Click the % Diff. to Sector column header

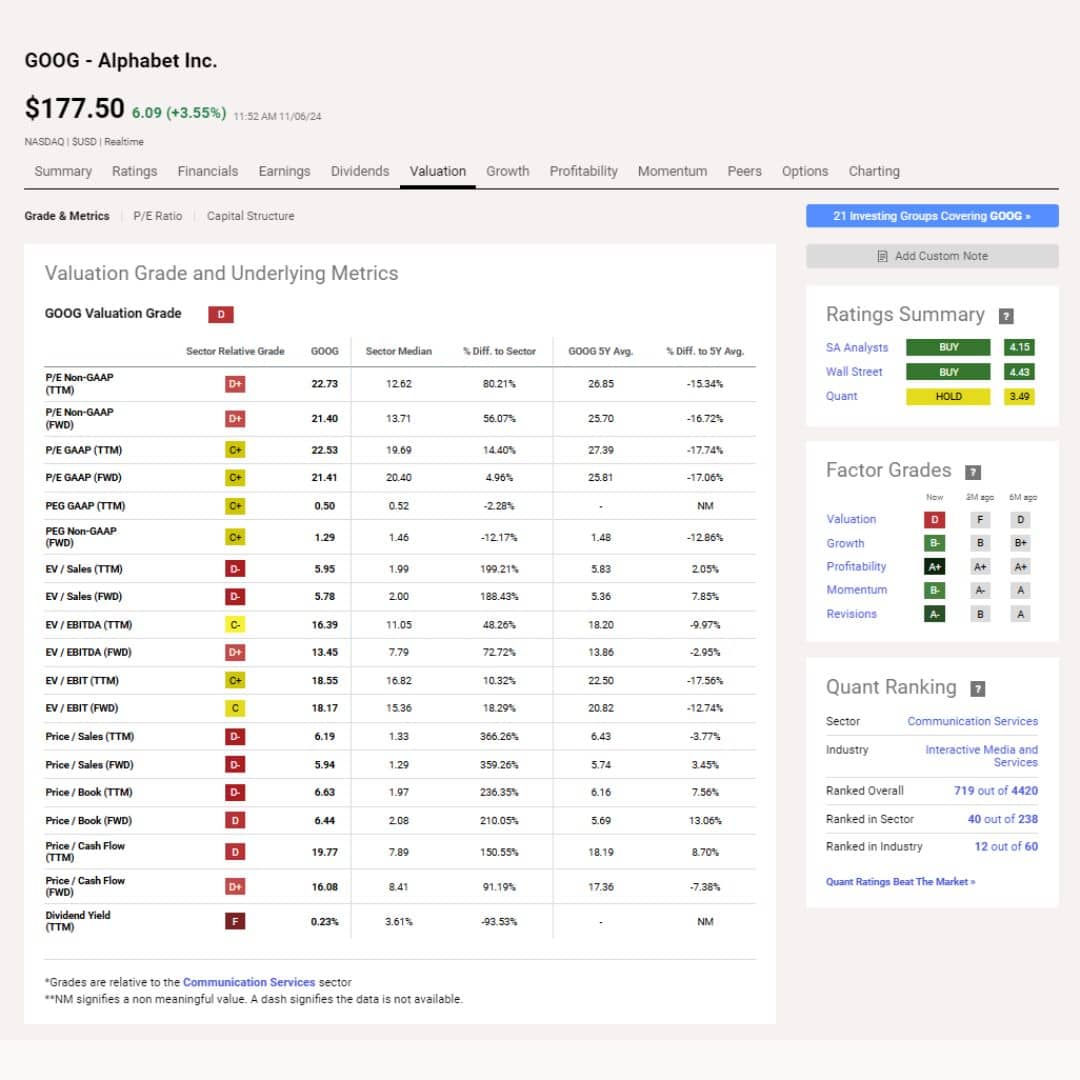pyautogui.click(x=499, y=351)
